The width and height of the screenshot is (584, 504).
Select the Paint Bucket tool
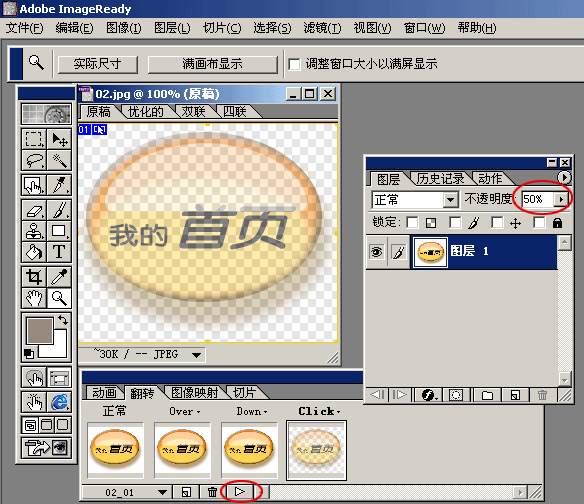coord(34,252)
